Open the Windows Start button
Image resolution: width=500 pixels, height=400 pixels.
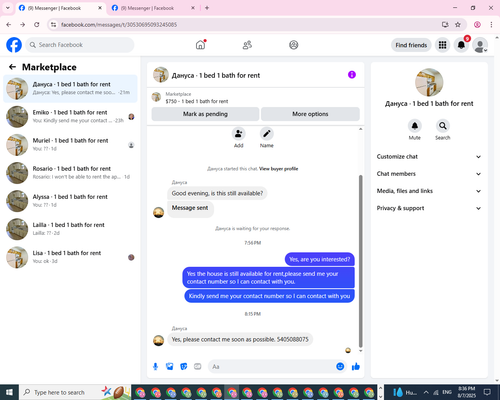coord(9,392)
